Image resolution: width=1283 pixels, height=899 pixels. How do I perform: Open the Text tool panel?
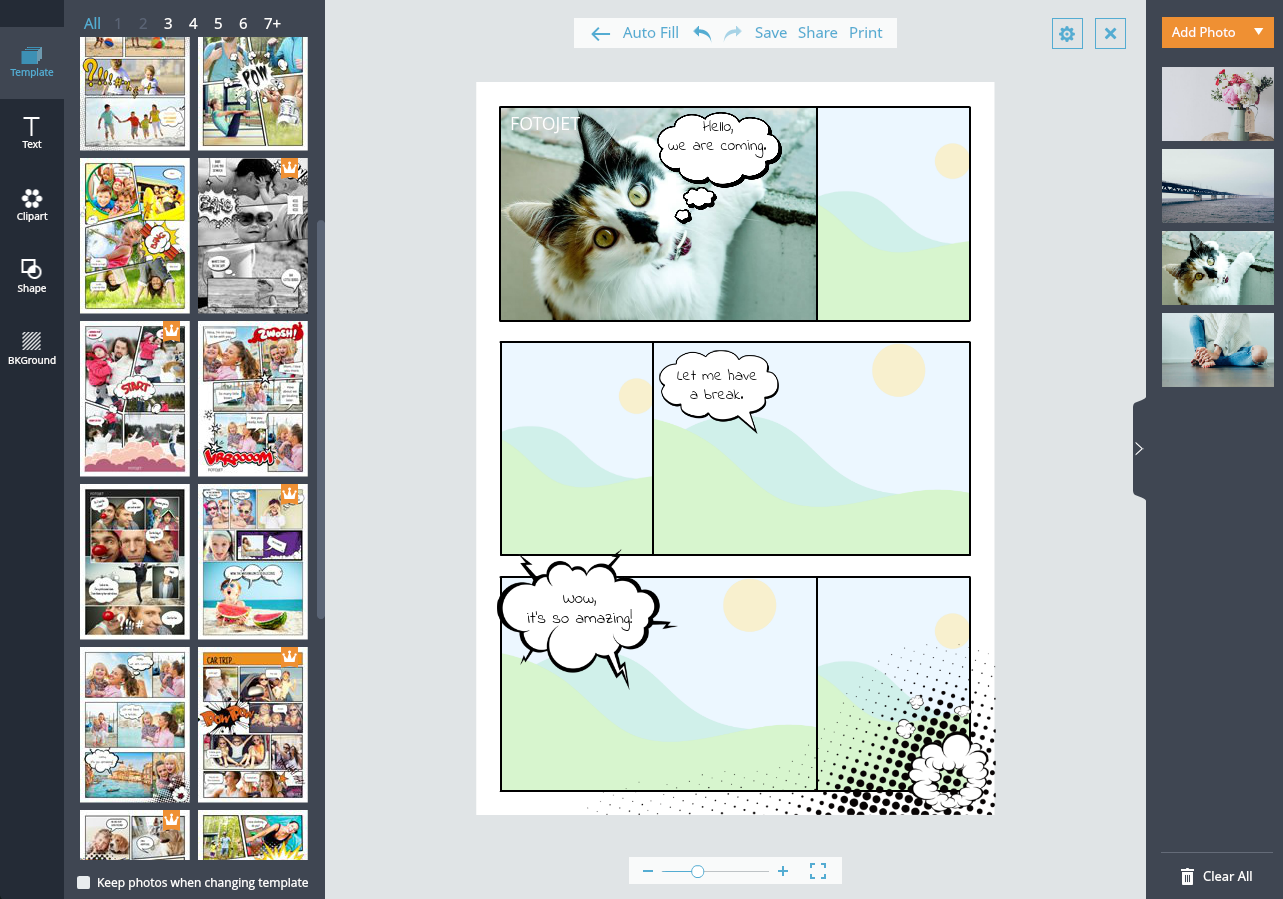[x=32, y=133]
